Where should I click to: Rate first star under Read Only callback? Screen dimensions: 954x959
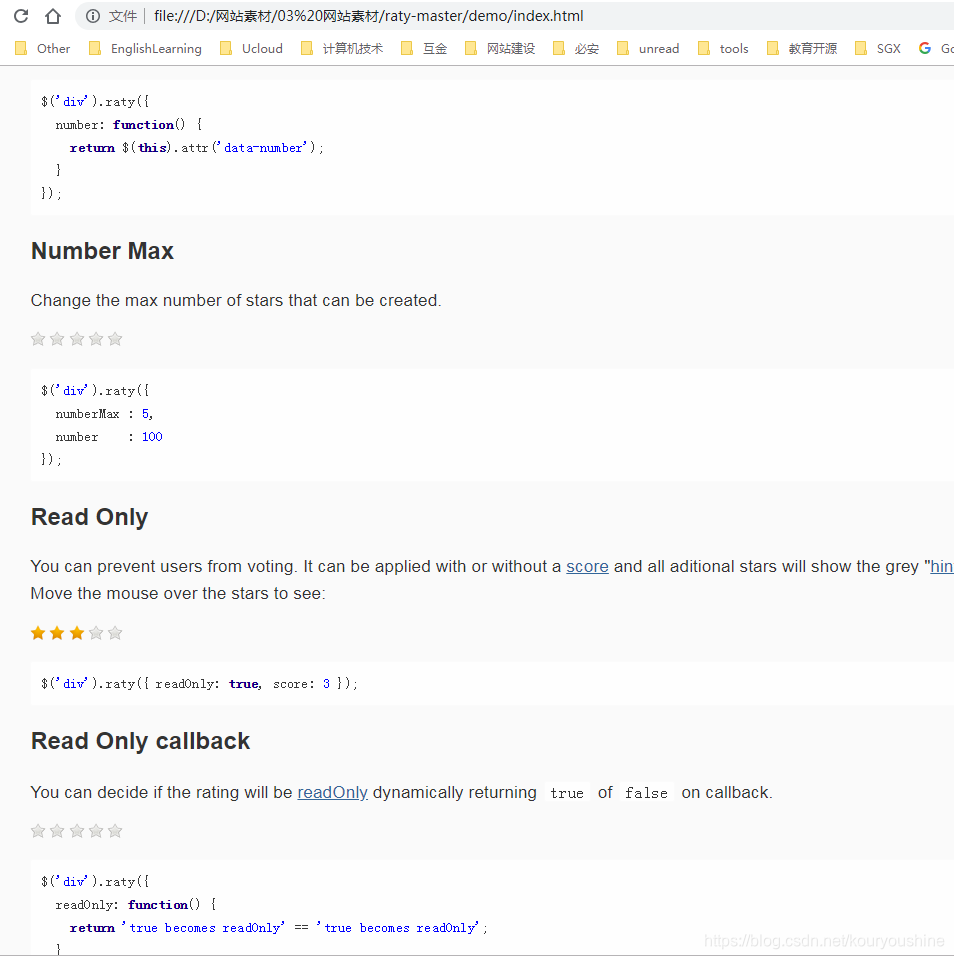click(x=38, y=831)
